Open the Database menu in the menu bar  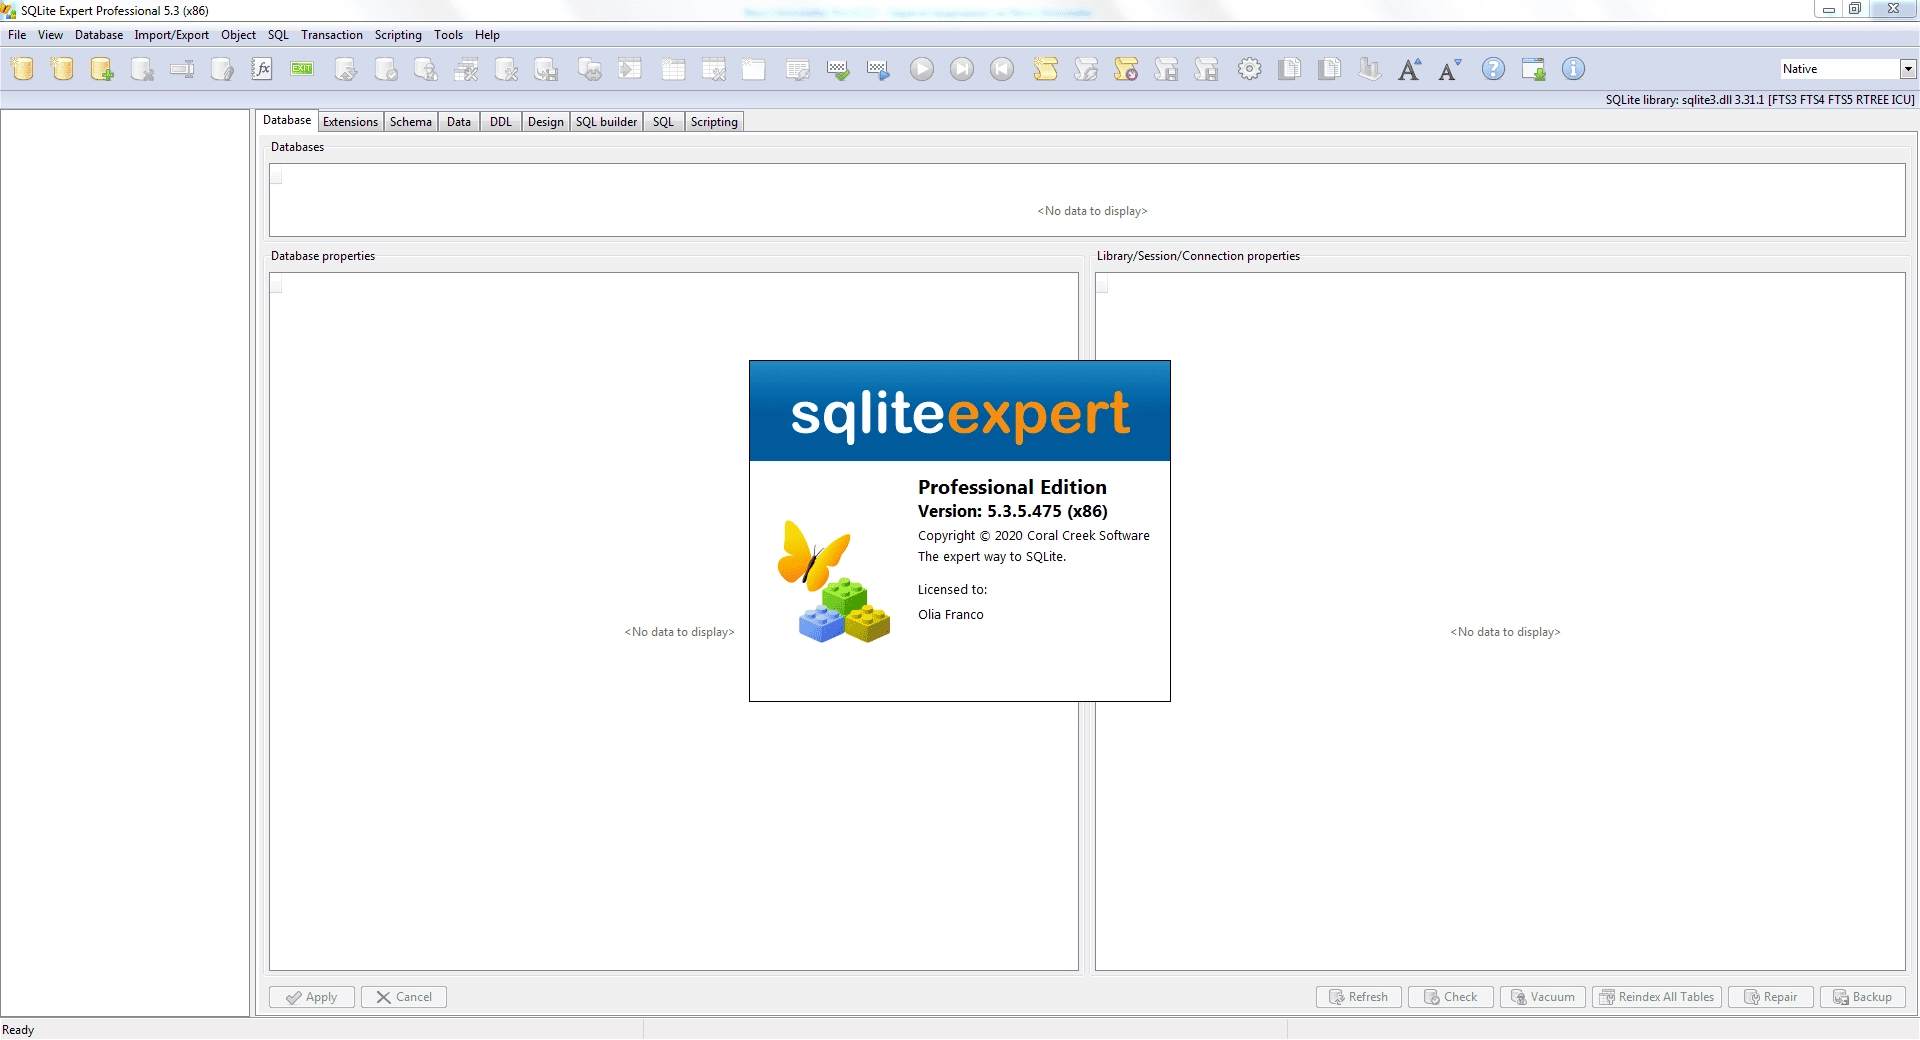pos(99,35)
